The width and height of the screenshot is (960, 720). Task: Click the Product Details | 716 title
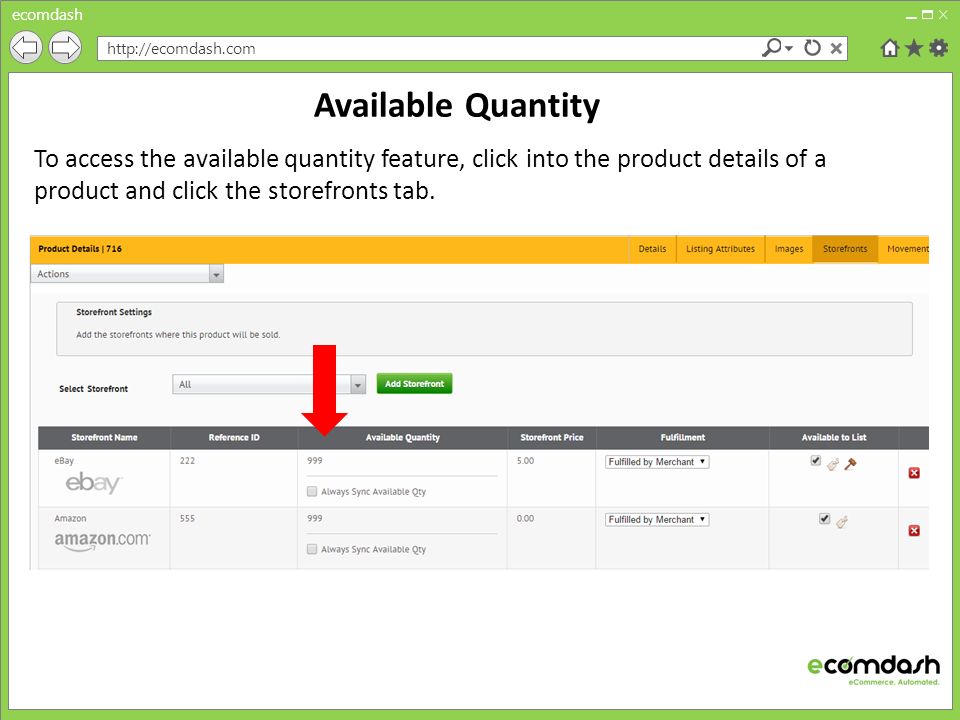tap(80, 249)
